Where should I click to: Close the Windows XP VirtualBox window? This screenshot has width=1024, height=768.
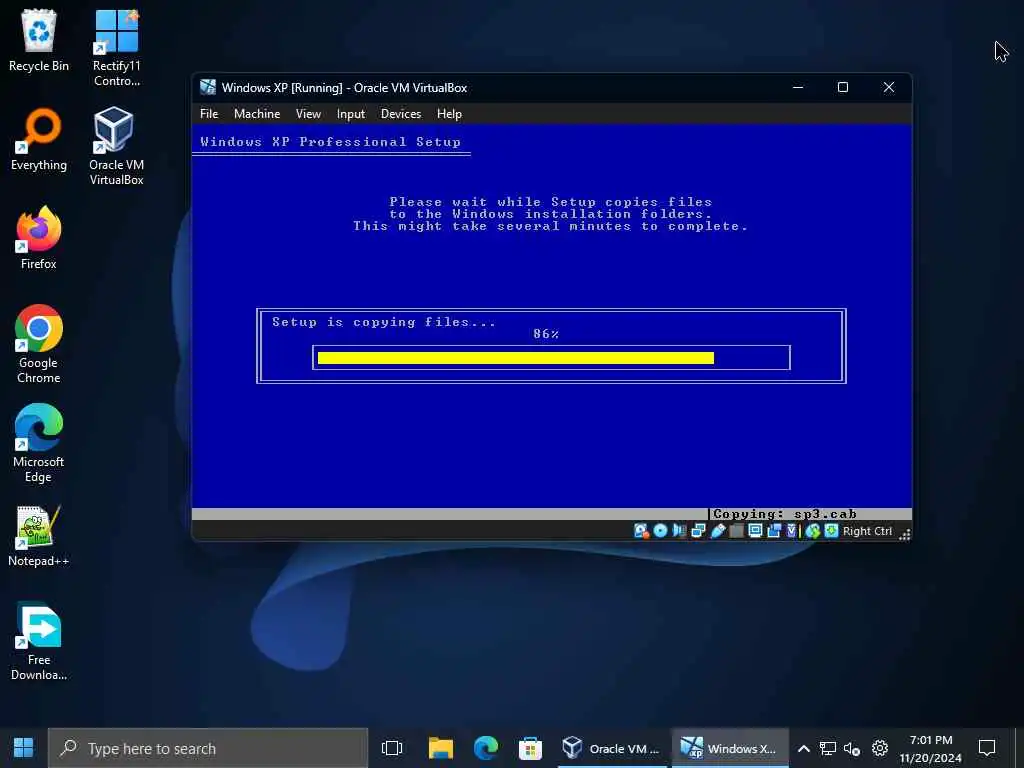tap(889, 87)
